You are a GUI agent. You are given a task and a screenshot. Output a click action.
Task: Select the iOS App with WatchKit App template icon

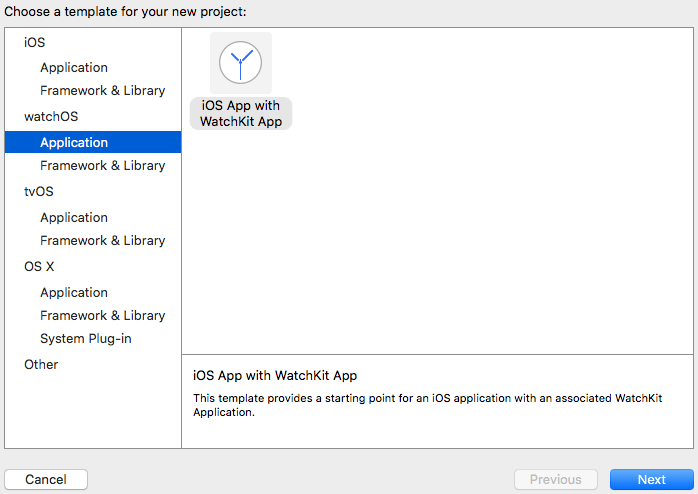[240, 63]
